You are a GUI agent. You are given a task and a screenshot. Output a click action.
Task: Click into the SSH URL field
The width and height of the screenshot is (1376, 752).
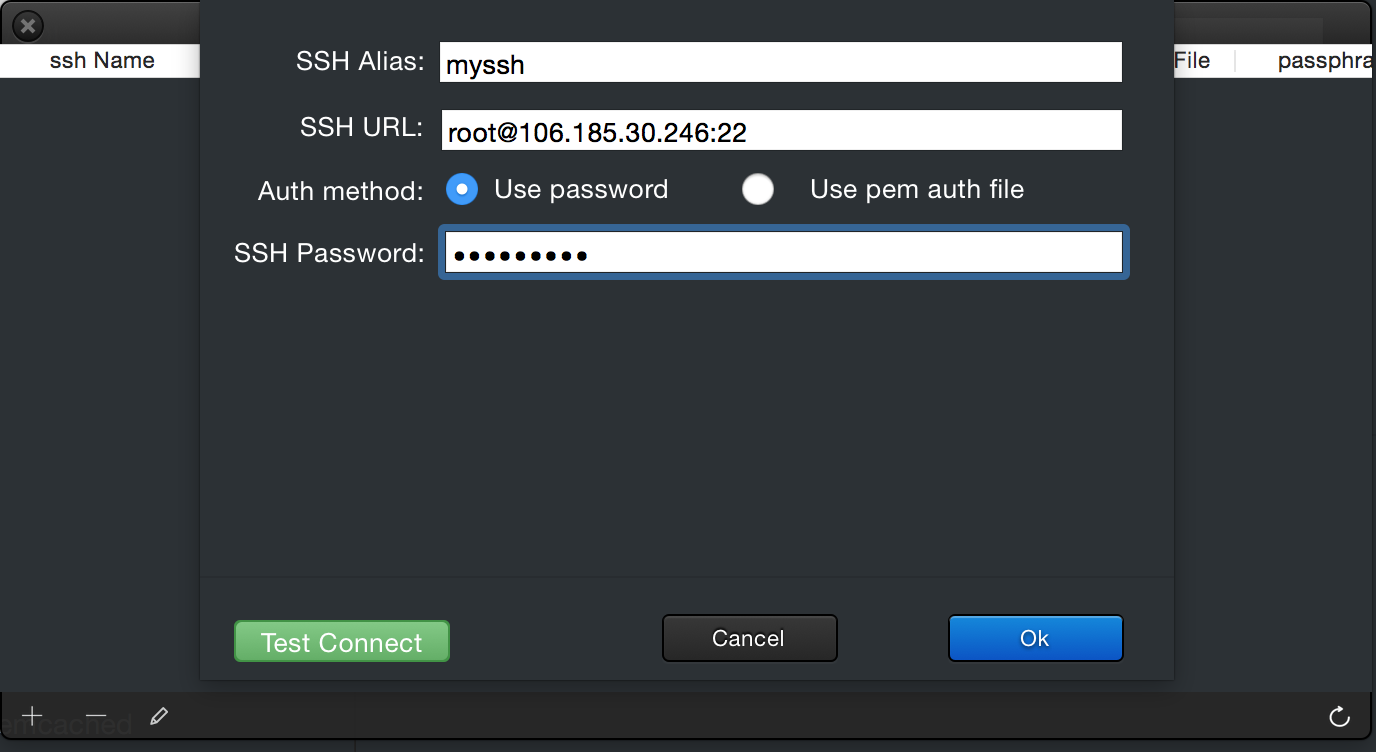780,130
